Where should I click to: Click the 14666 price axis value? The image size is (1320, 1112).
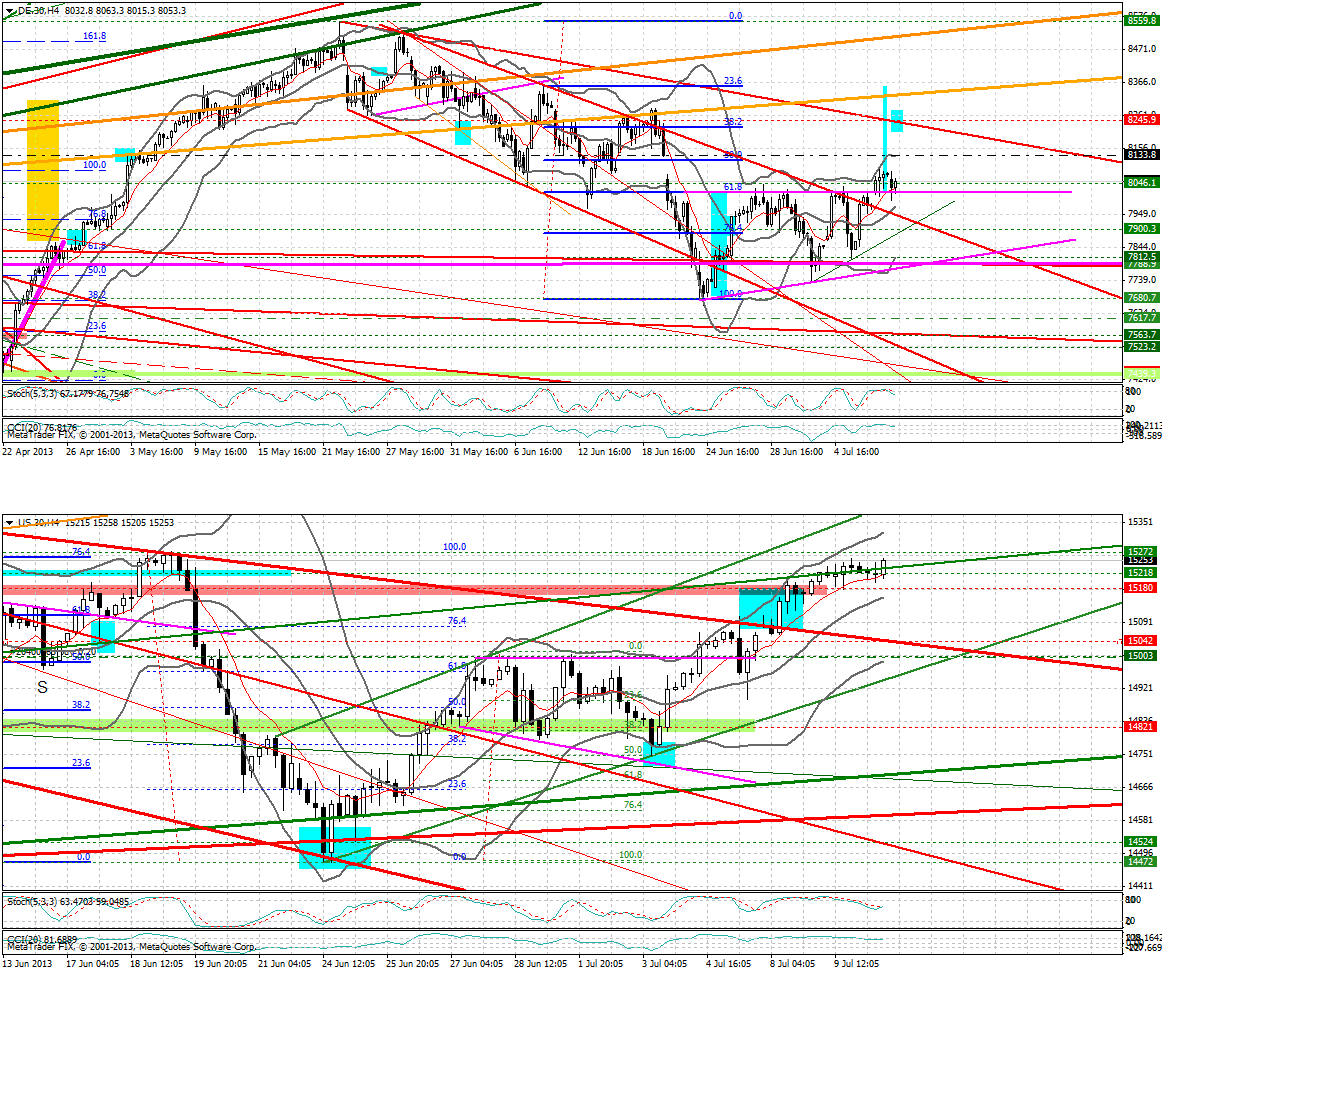(1140, 786)
